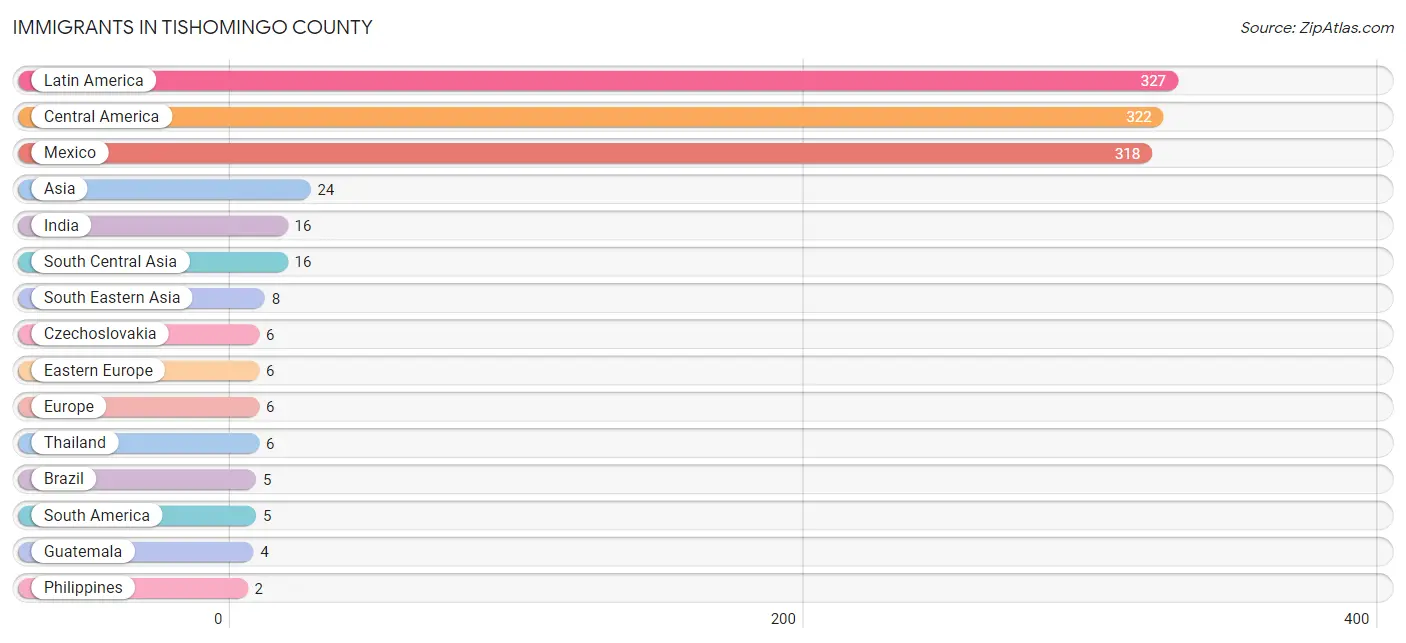This screenshot has height=643, width=1406.
Task: Select the Central America label
Action: pyautogui.click(x=101, y=116)
